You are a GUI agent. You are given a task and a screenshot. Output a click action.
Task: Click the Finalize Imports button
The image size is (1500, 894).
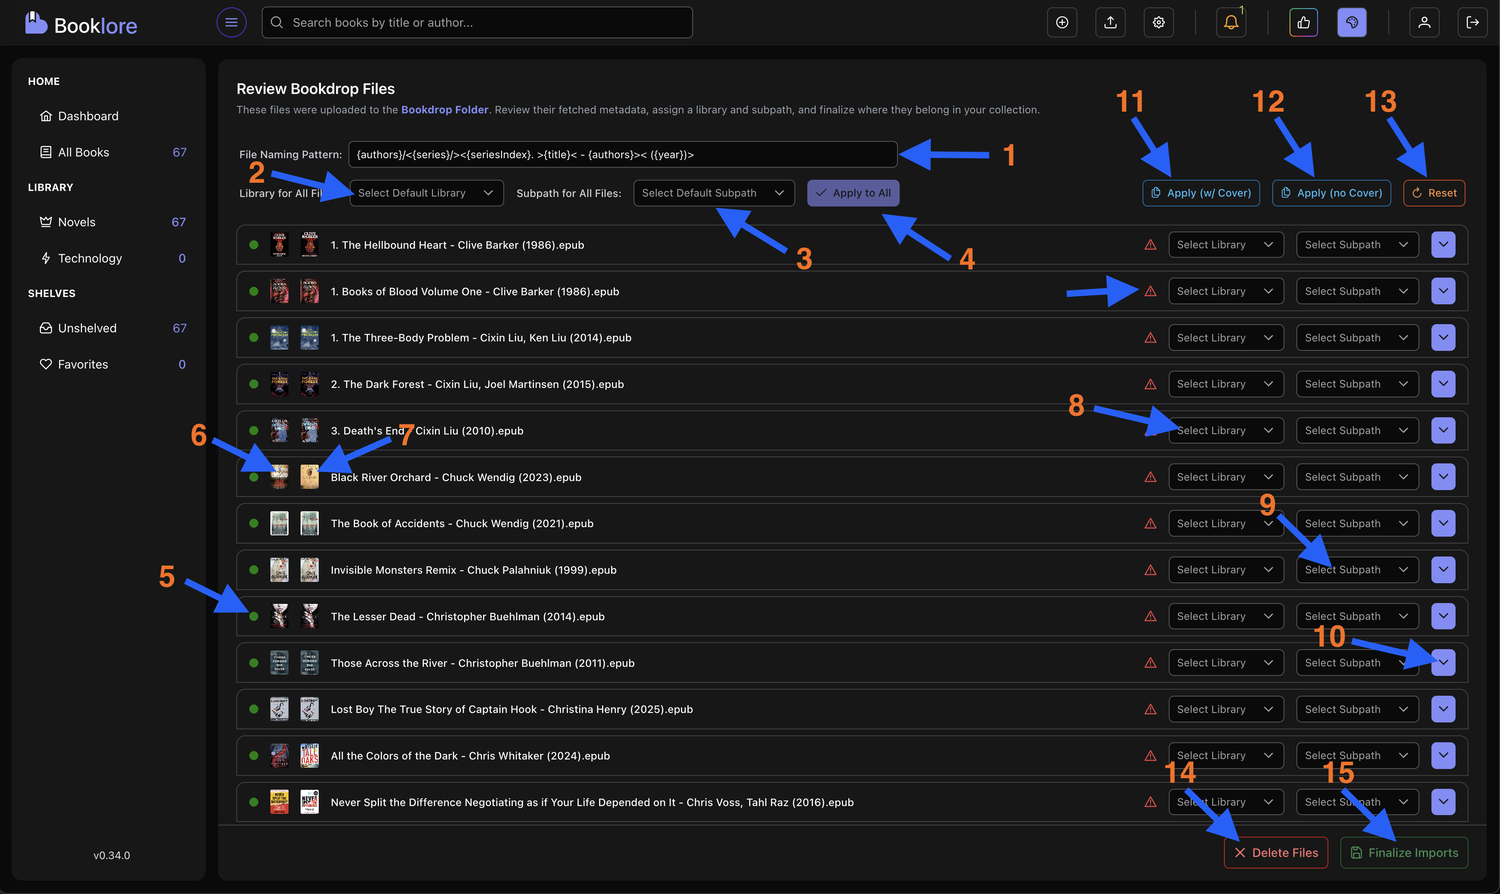tap(1404, 852)
